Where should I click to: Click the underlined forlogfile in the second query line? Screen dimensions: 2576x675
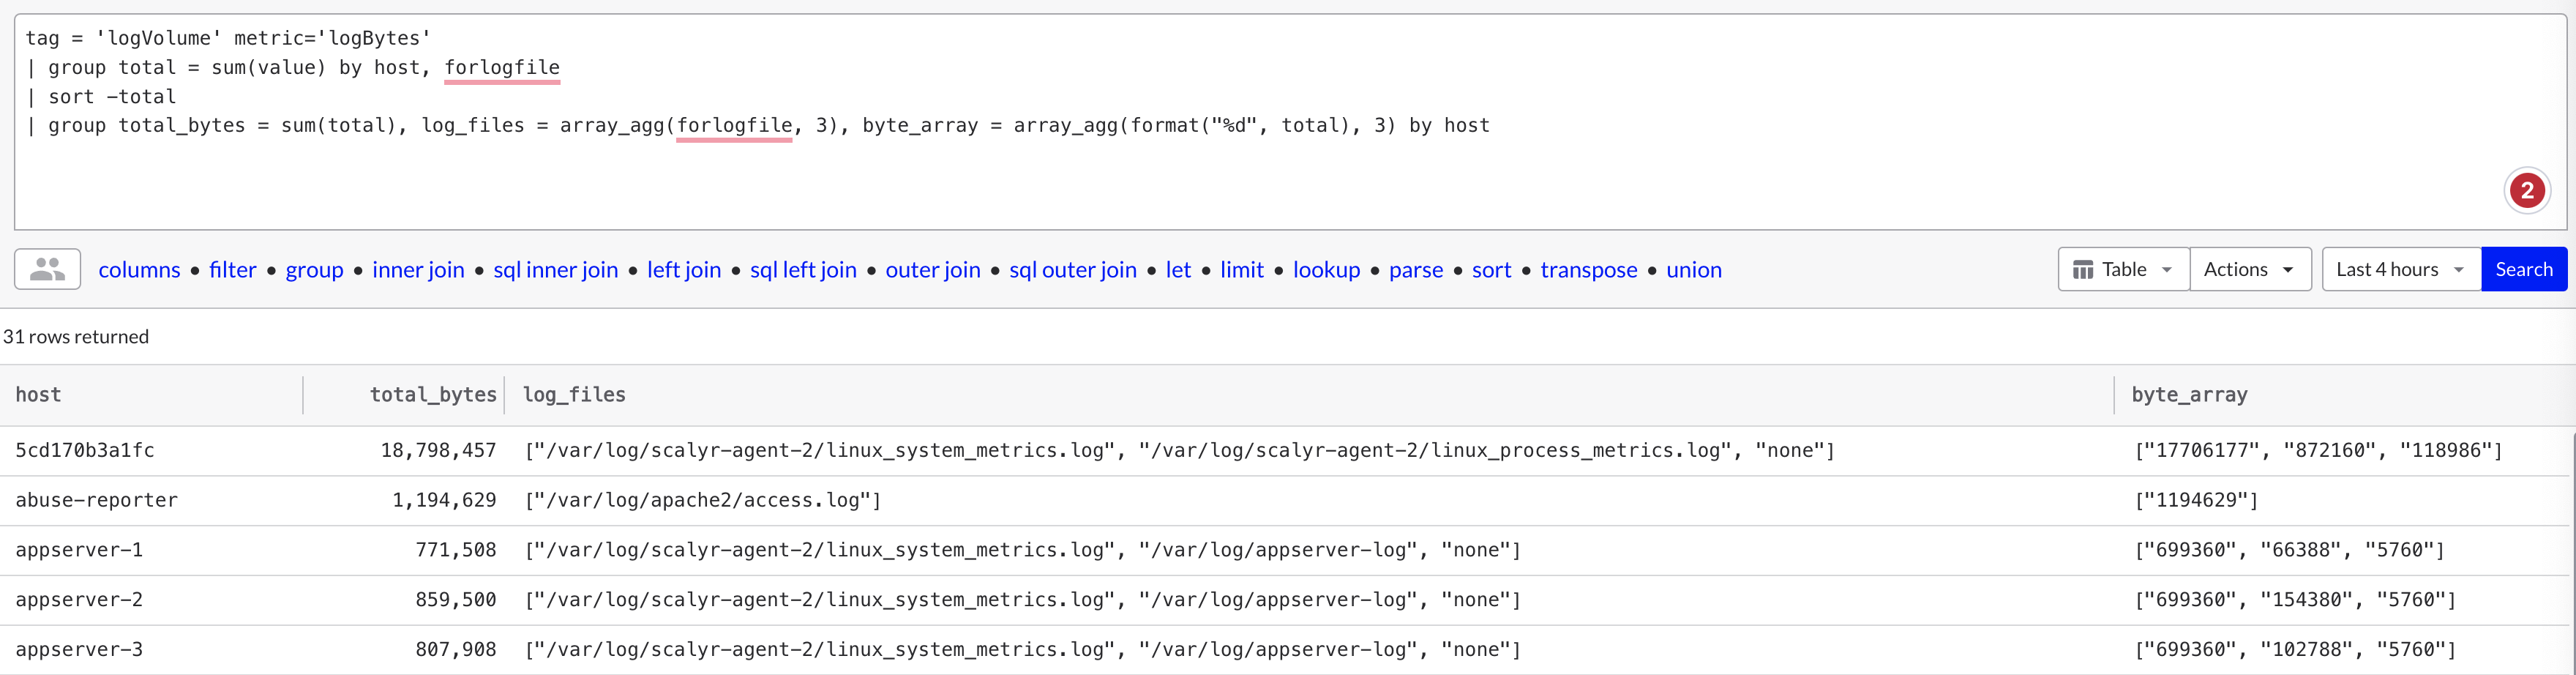[x=502, y=68]
